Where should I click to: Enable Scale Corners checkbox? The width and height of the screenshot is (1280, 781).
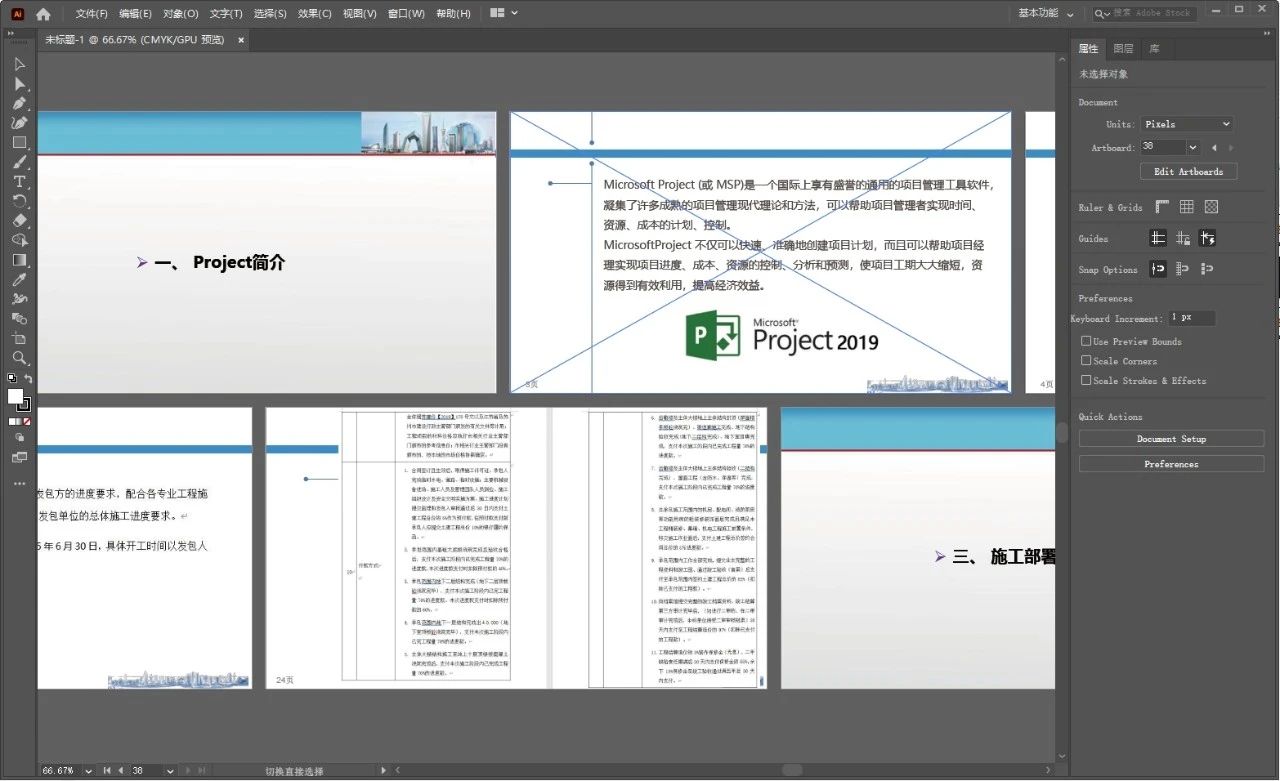(1086, 360)
